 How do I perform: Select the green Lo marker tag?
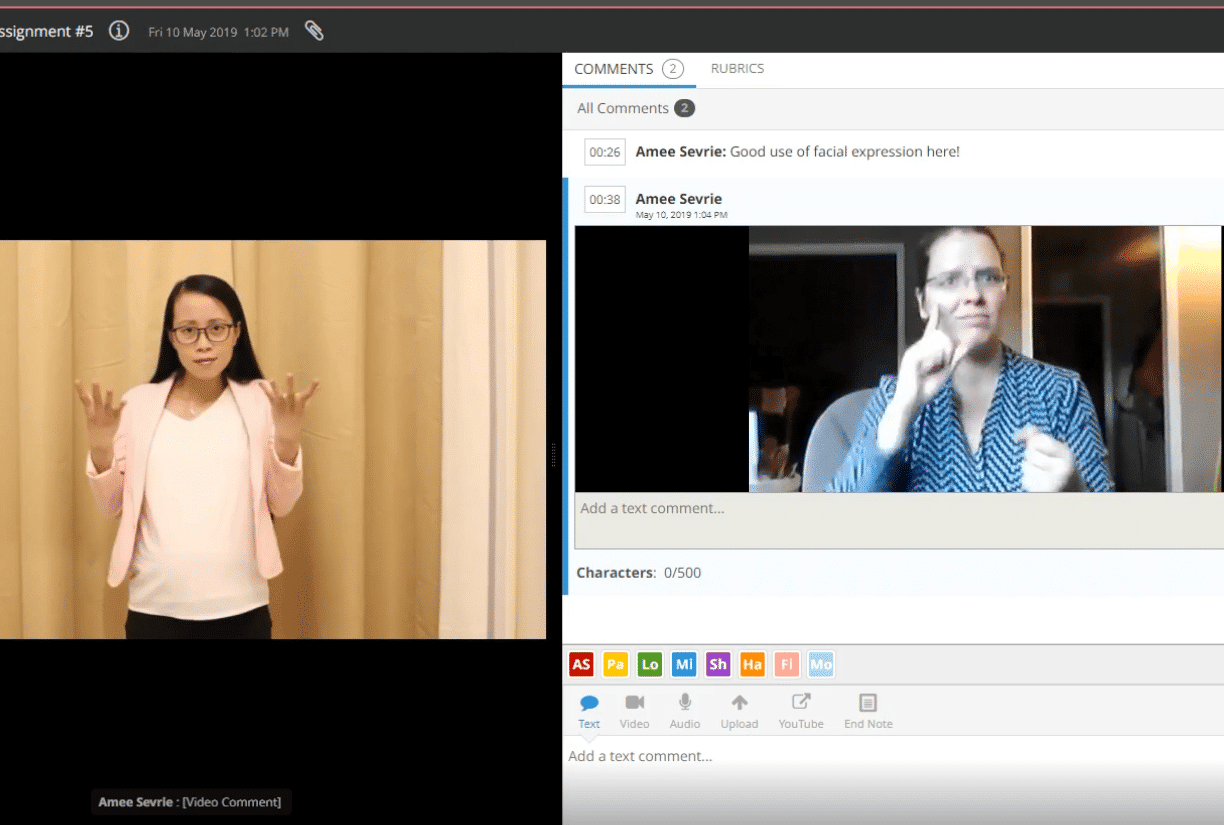tap(650, 664)
